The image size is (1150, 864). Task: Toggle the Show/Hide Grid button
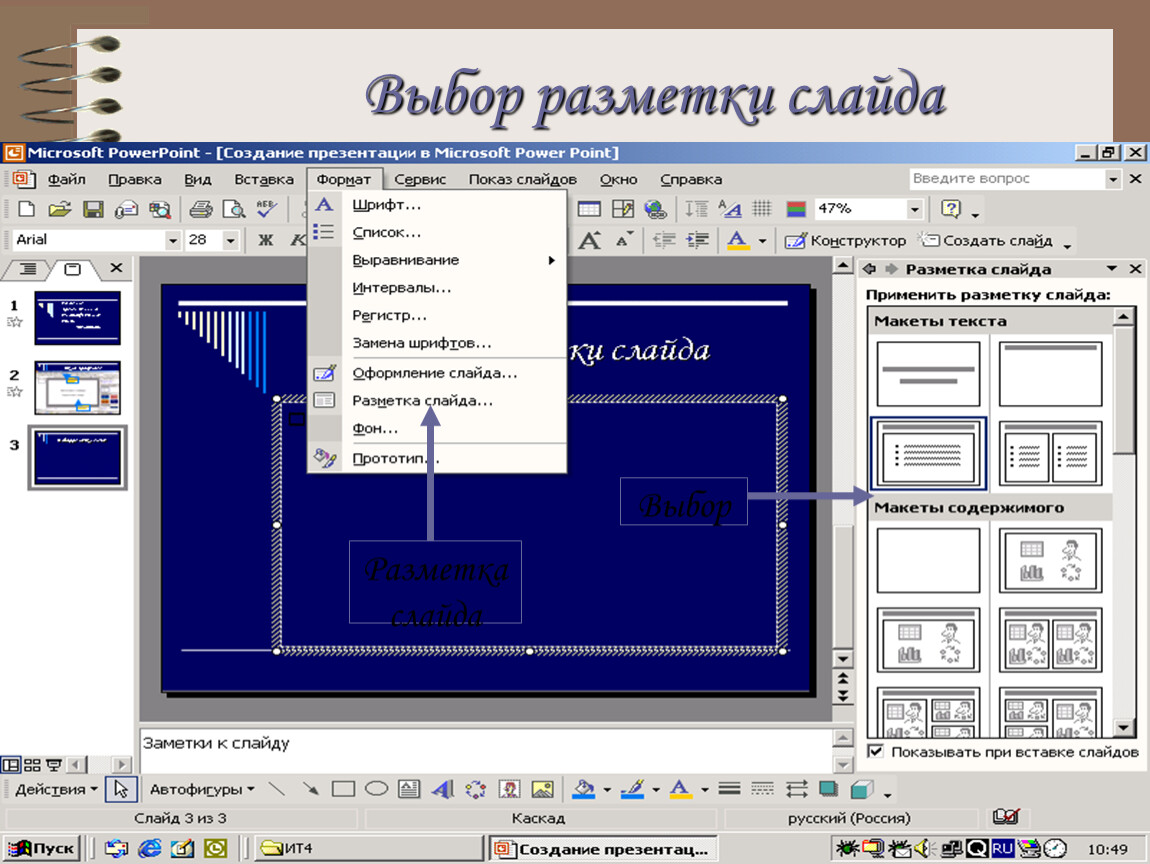point(762,209)
